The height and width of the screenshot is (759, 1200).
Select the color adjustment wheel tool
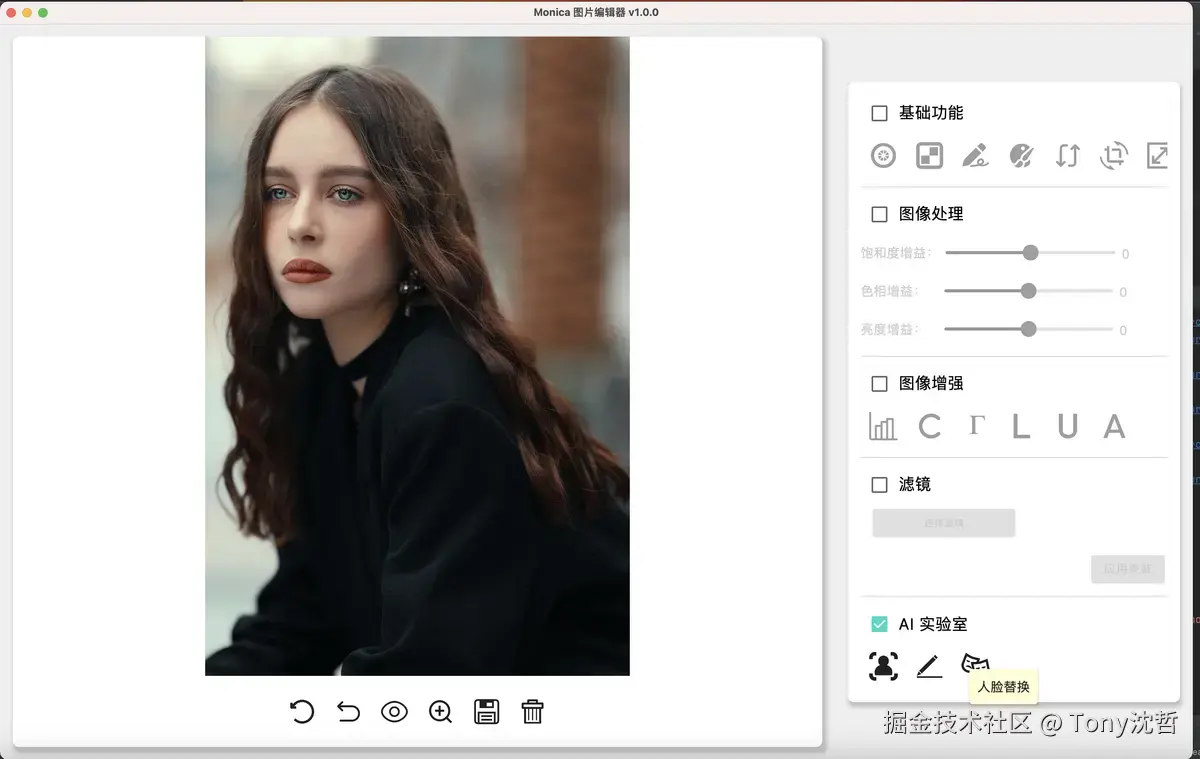[x=883, y=156]
